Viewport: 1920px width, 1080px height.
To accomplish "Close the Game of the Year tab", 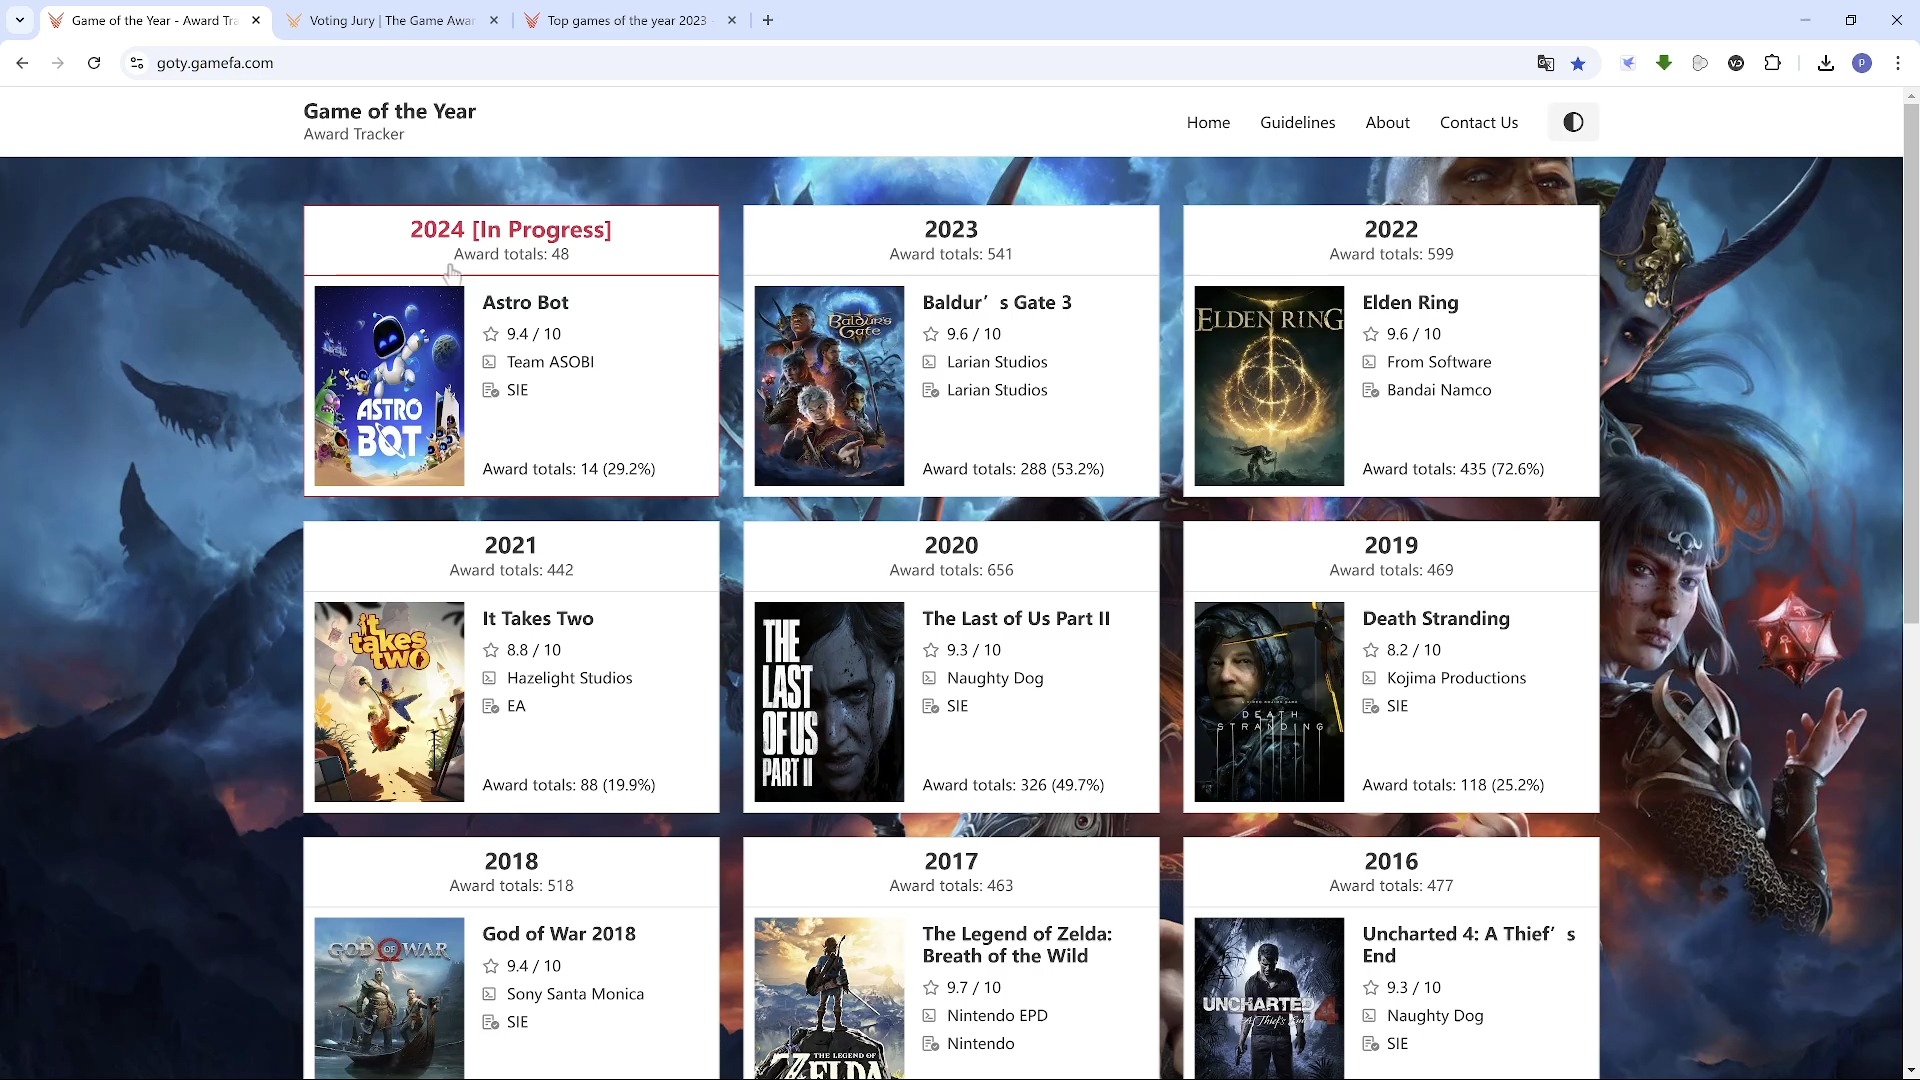I will coord(256,20).
